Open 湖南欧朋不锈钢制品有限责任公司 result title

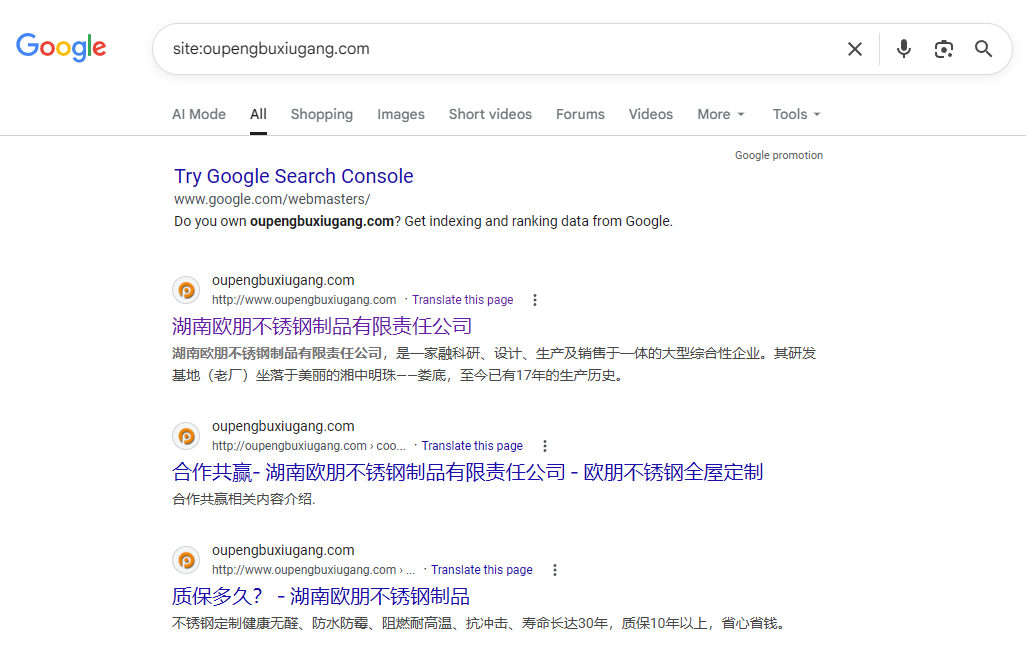tap(322, 326)
